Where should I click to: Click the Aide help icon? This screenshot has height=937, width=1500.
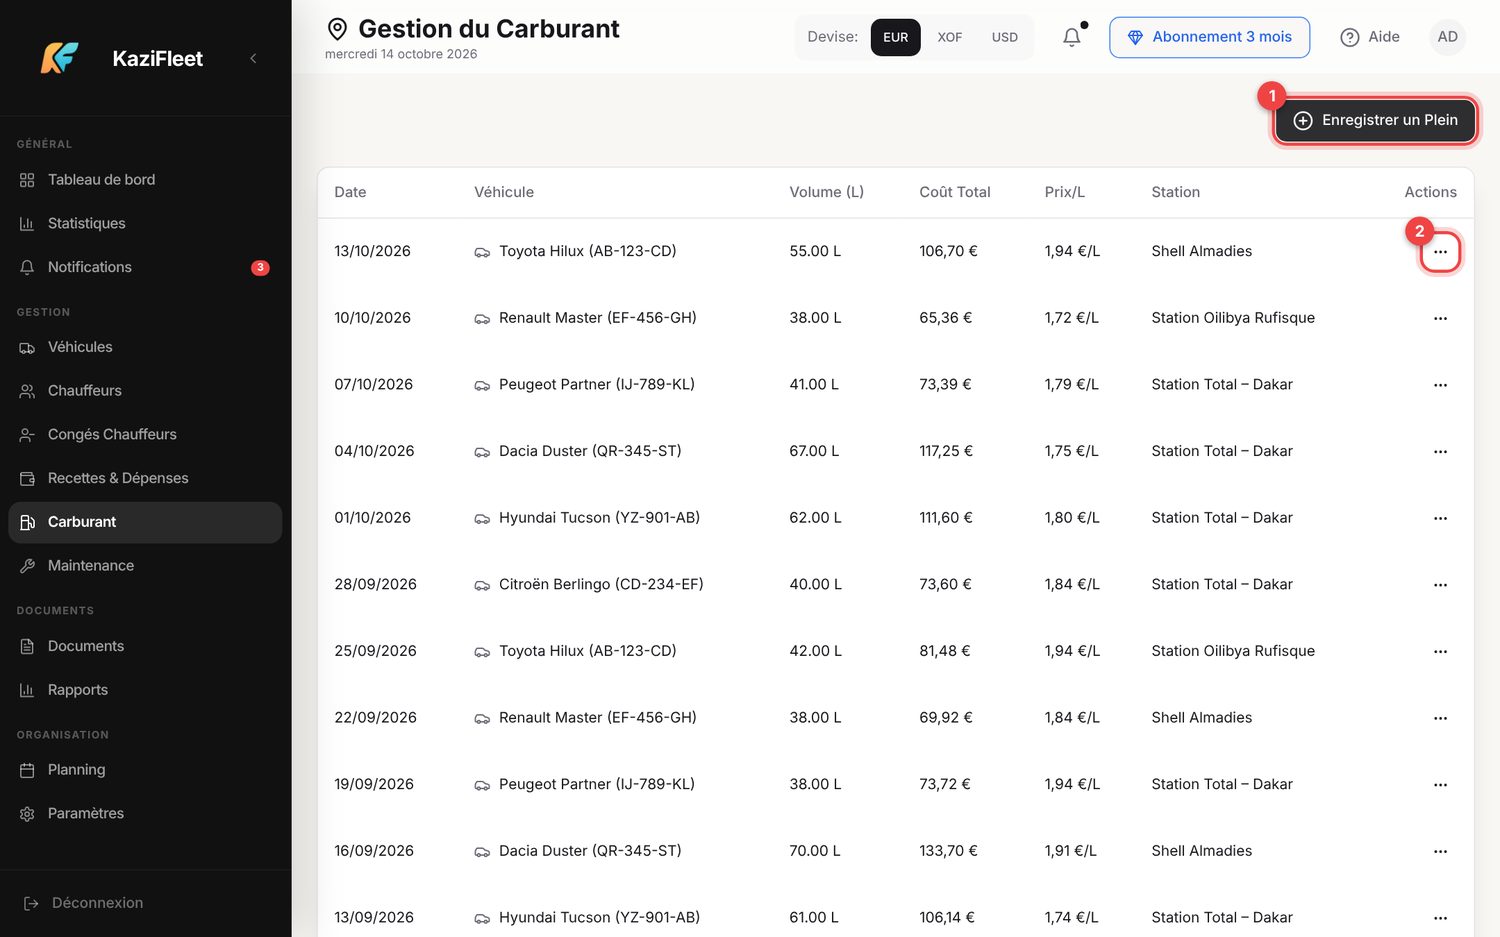(1350, 37)
